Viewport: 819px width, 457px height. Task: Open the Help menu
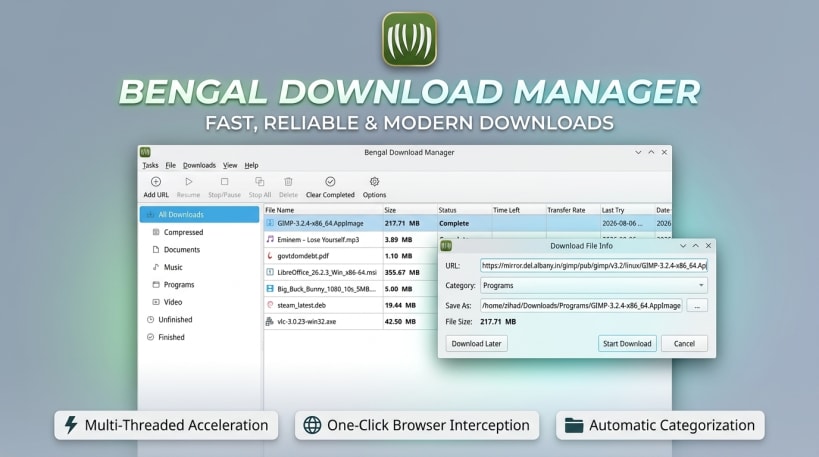tap(251, 165)
